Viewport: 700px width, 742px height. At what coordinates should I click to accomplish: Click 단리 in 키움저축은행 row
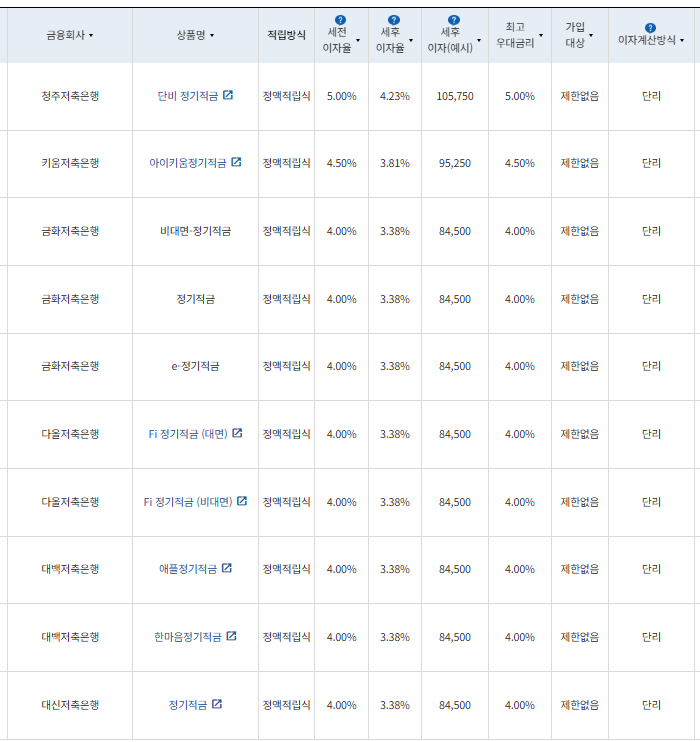tap(651, 163)
